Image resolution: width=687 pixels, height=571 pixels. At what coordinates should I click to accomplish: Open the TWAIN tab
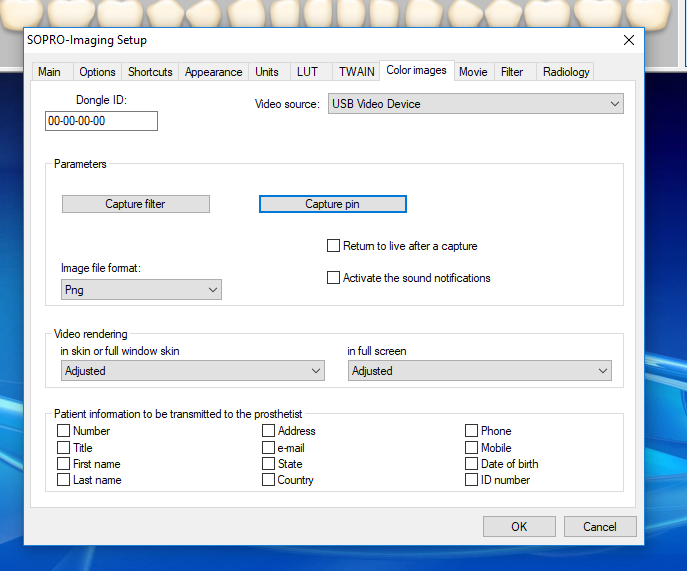pos(357,72)
